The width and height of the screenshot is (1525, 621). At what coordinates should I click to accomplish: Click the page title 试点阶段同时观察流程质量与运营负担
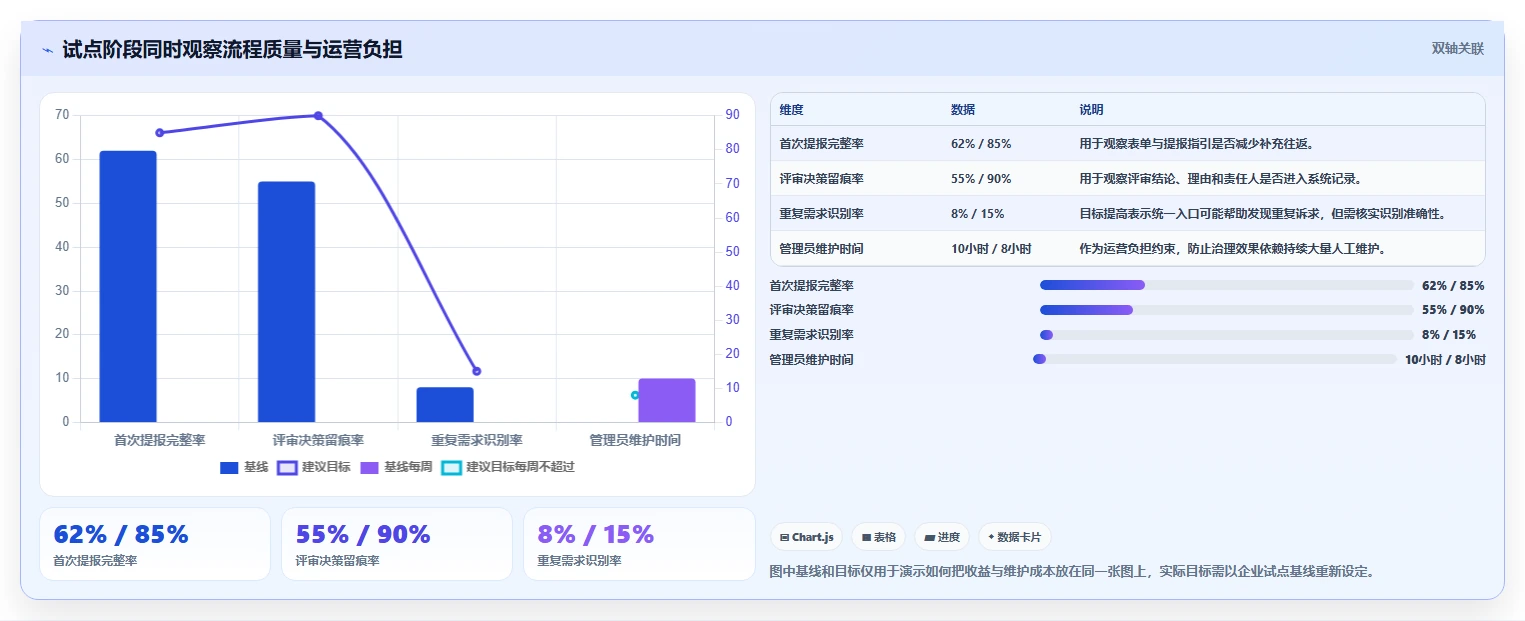[232, 49]
